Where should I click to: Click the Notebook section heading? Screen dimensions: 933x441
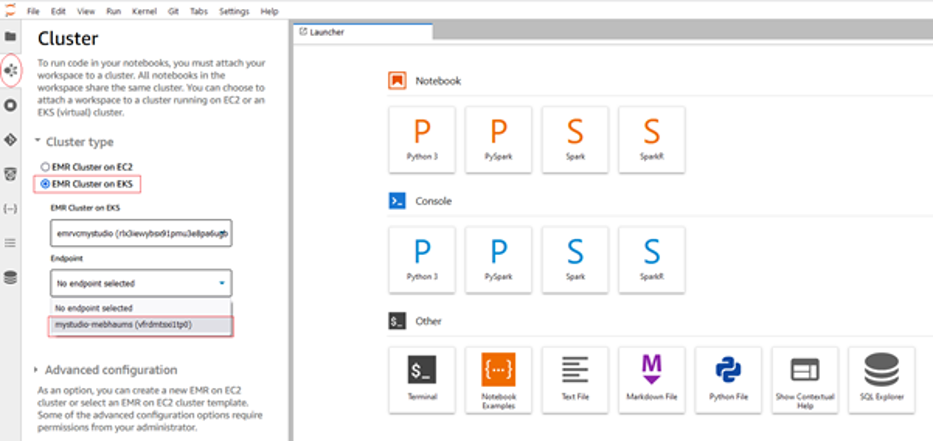[438, 80]
